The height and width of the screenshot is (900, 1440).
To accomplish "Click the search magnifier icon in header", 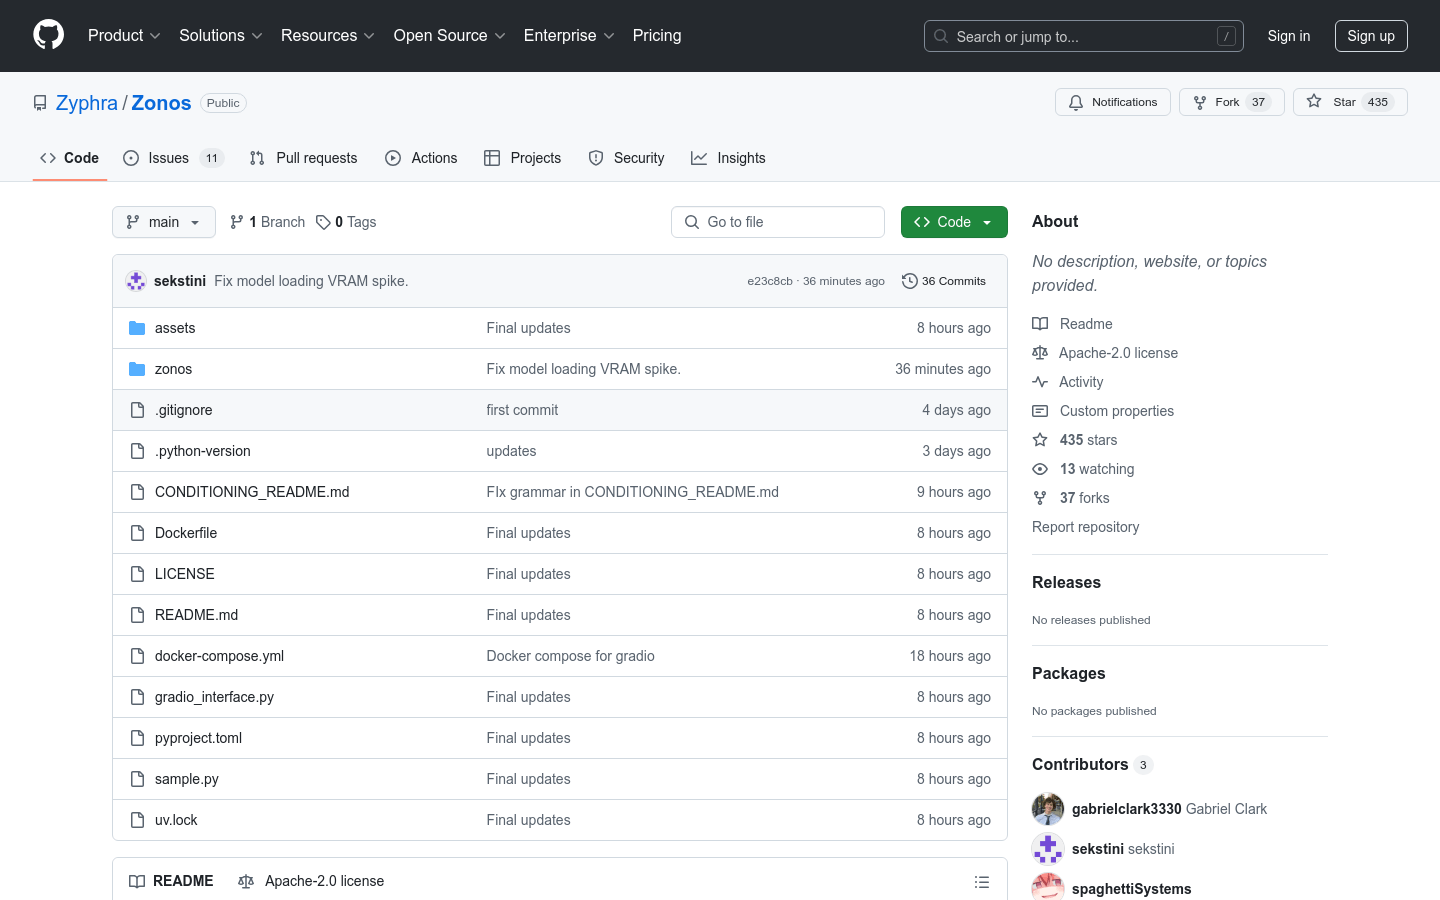I will (941, 36).
